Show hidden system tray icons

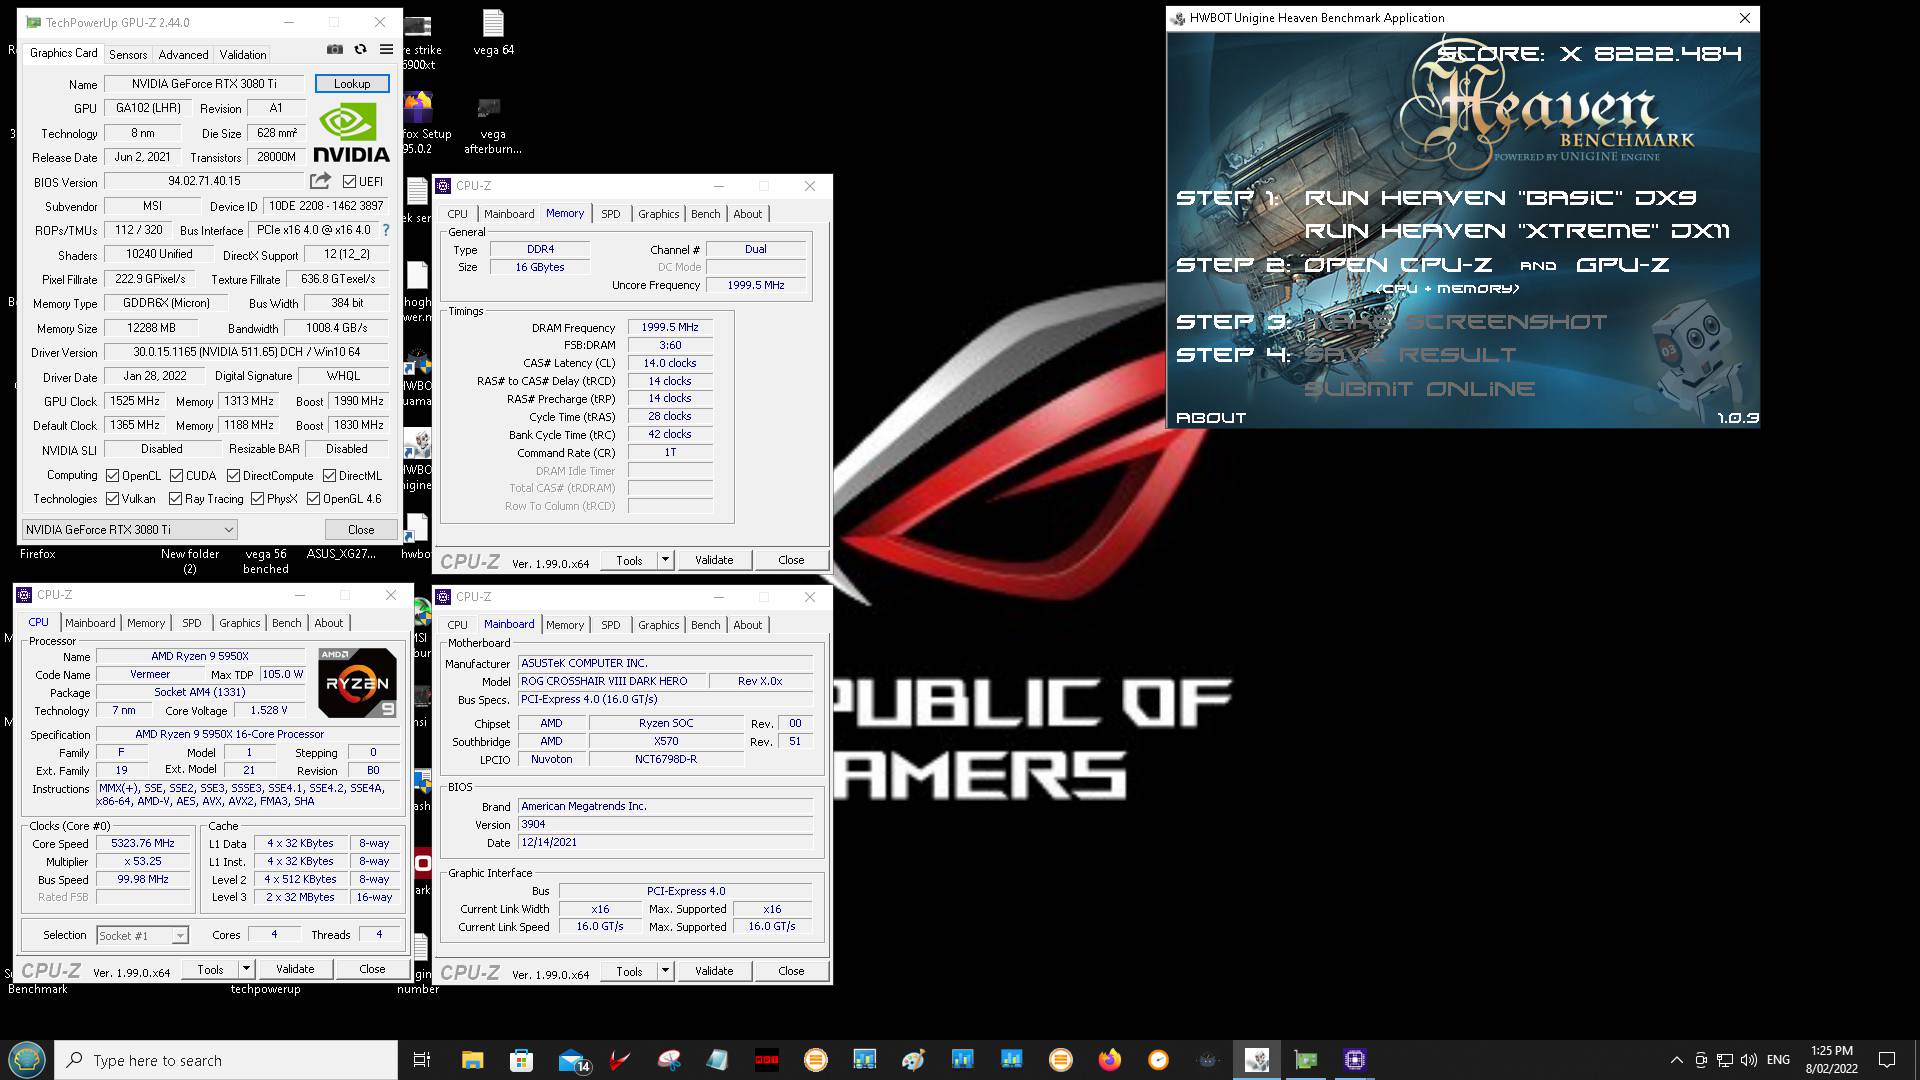1676,1060
